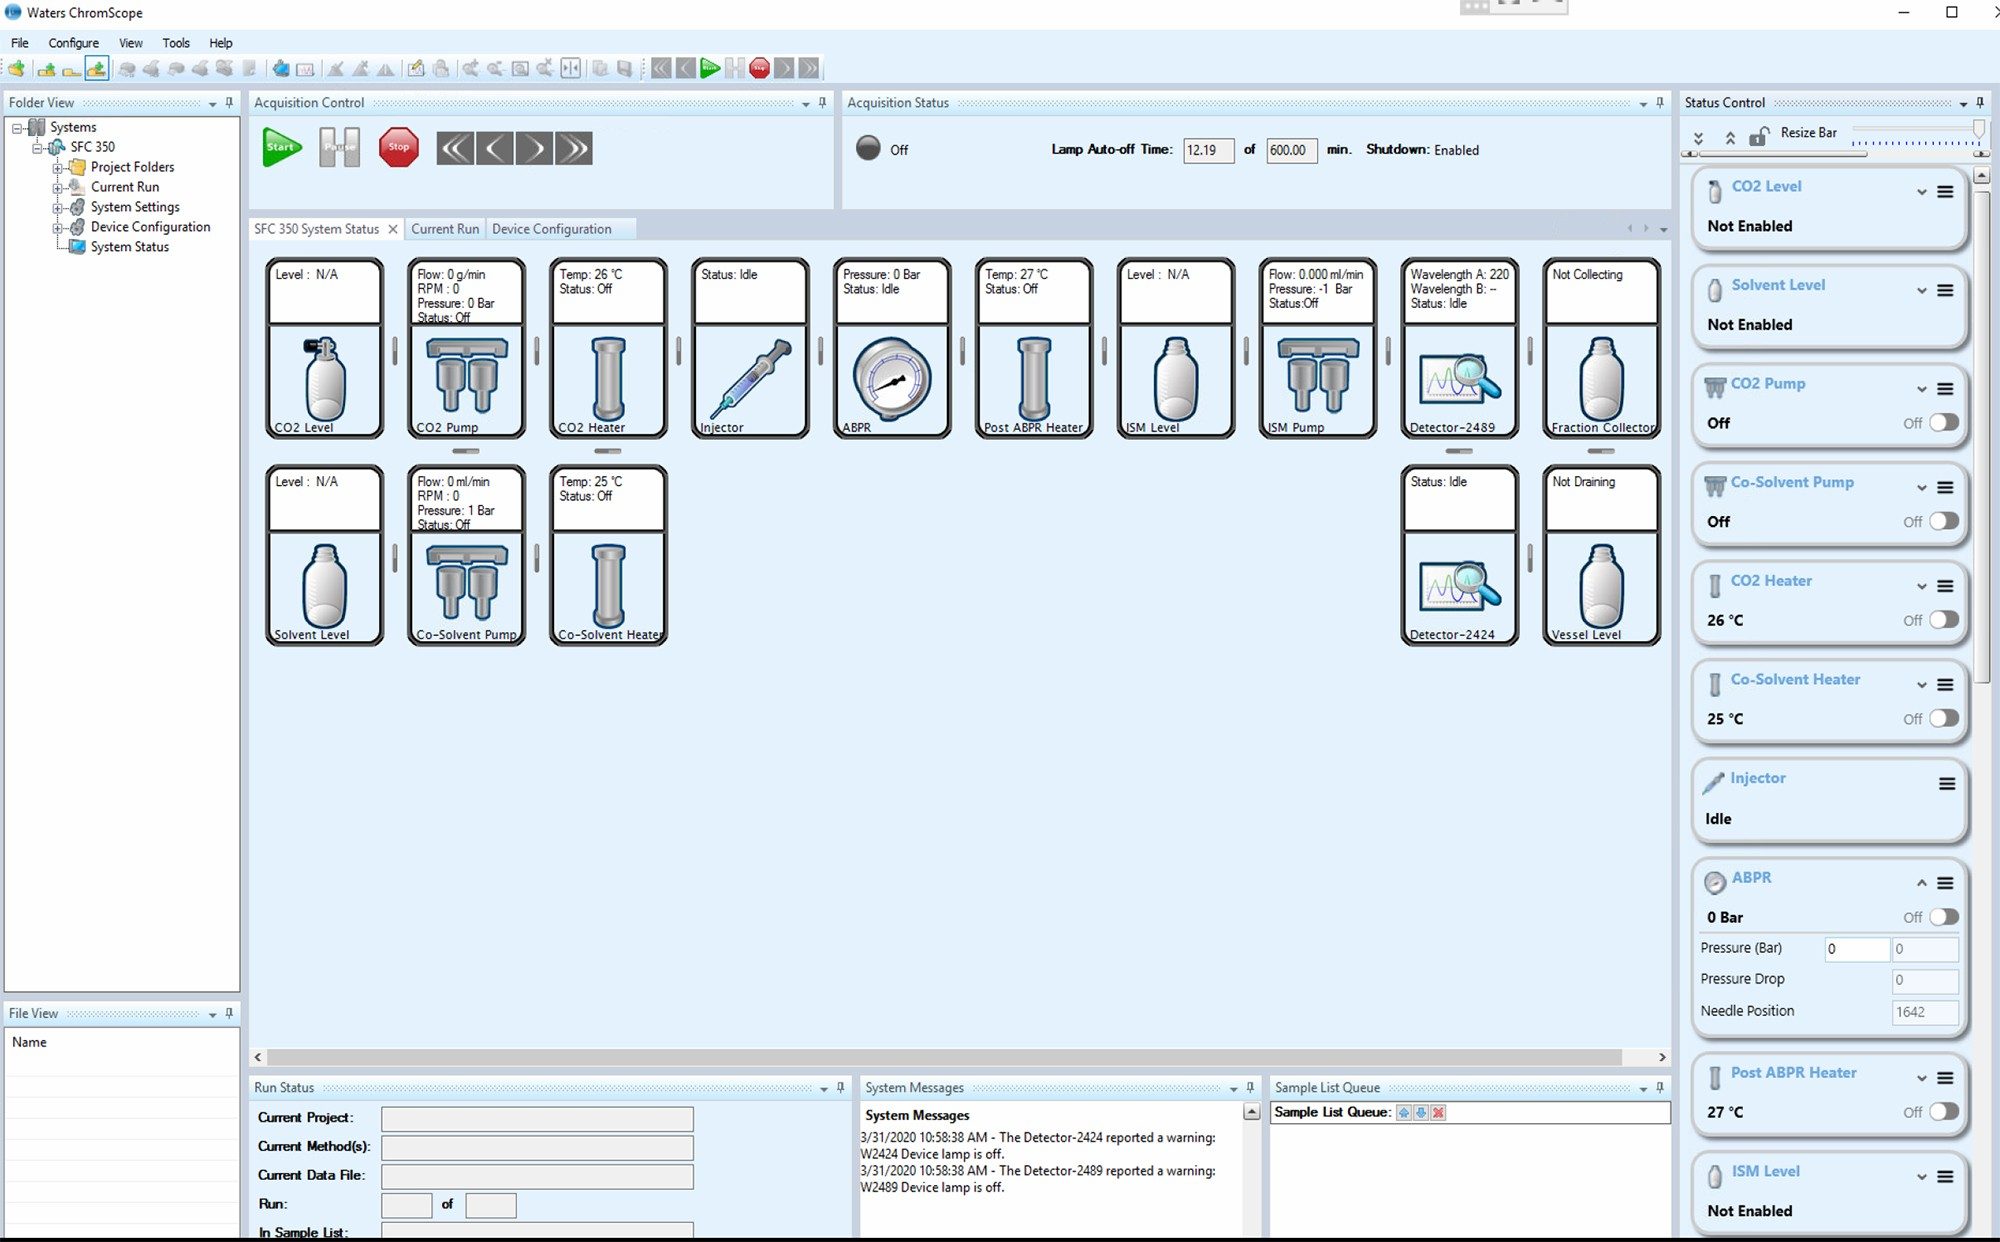Open the CO2 Heater card menu
Screen dimensions: 2000x1242
(1945, 586)
